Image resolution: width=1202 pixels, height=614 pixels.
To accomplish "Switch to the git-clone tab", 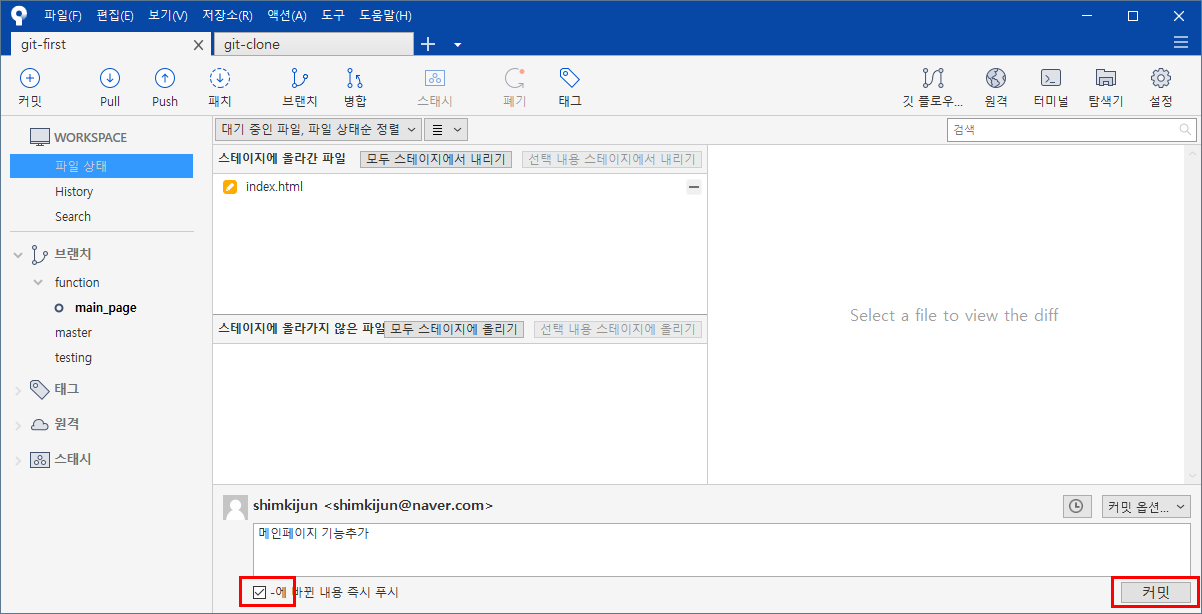I will pos(312,44).
